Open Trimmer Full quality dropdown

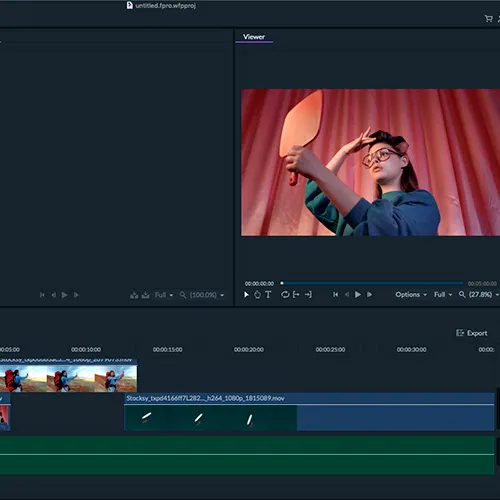(x=164, y=295)
